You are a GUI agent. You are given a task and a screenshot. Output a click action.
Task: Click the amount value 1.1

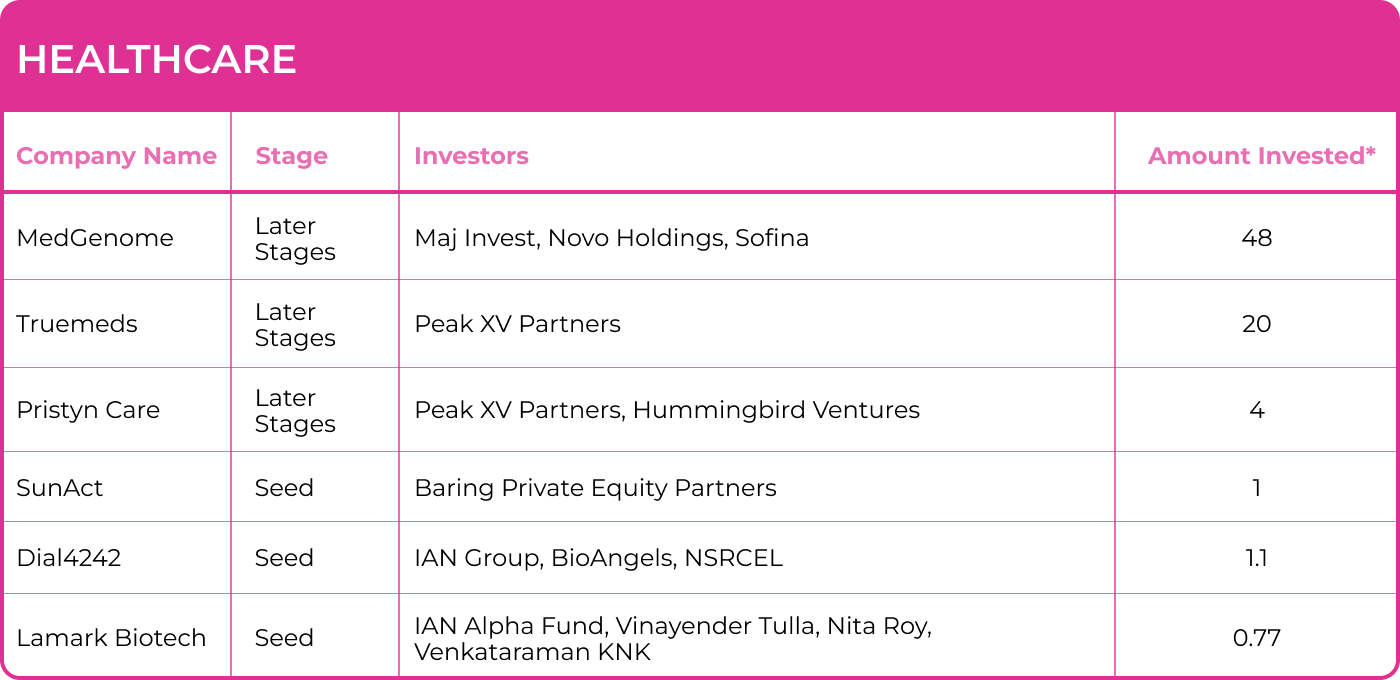coord(1256,558)
